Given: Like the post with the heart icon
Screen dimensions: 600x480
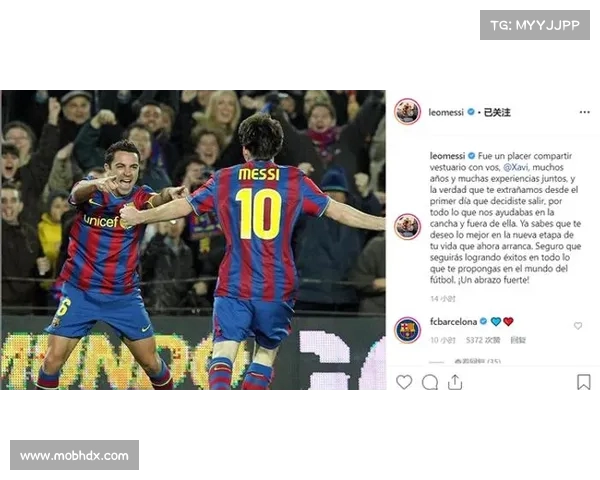Looking at the screenshot, I should point(404,382).
